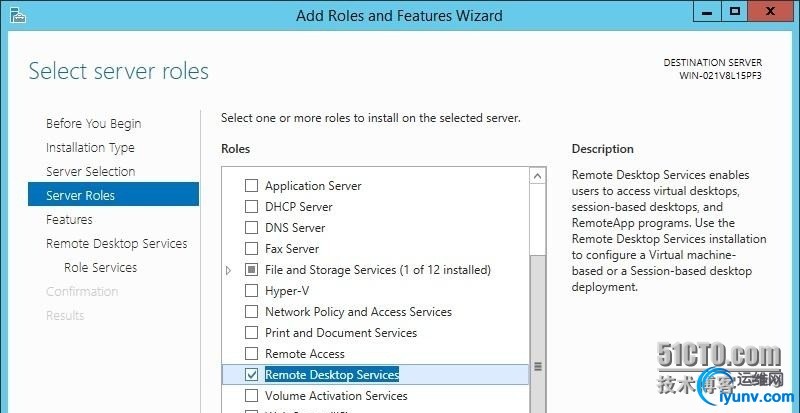Navigate to the Features step
This screenshot has width=800, height=413.
click(69, 220)
